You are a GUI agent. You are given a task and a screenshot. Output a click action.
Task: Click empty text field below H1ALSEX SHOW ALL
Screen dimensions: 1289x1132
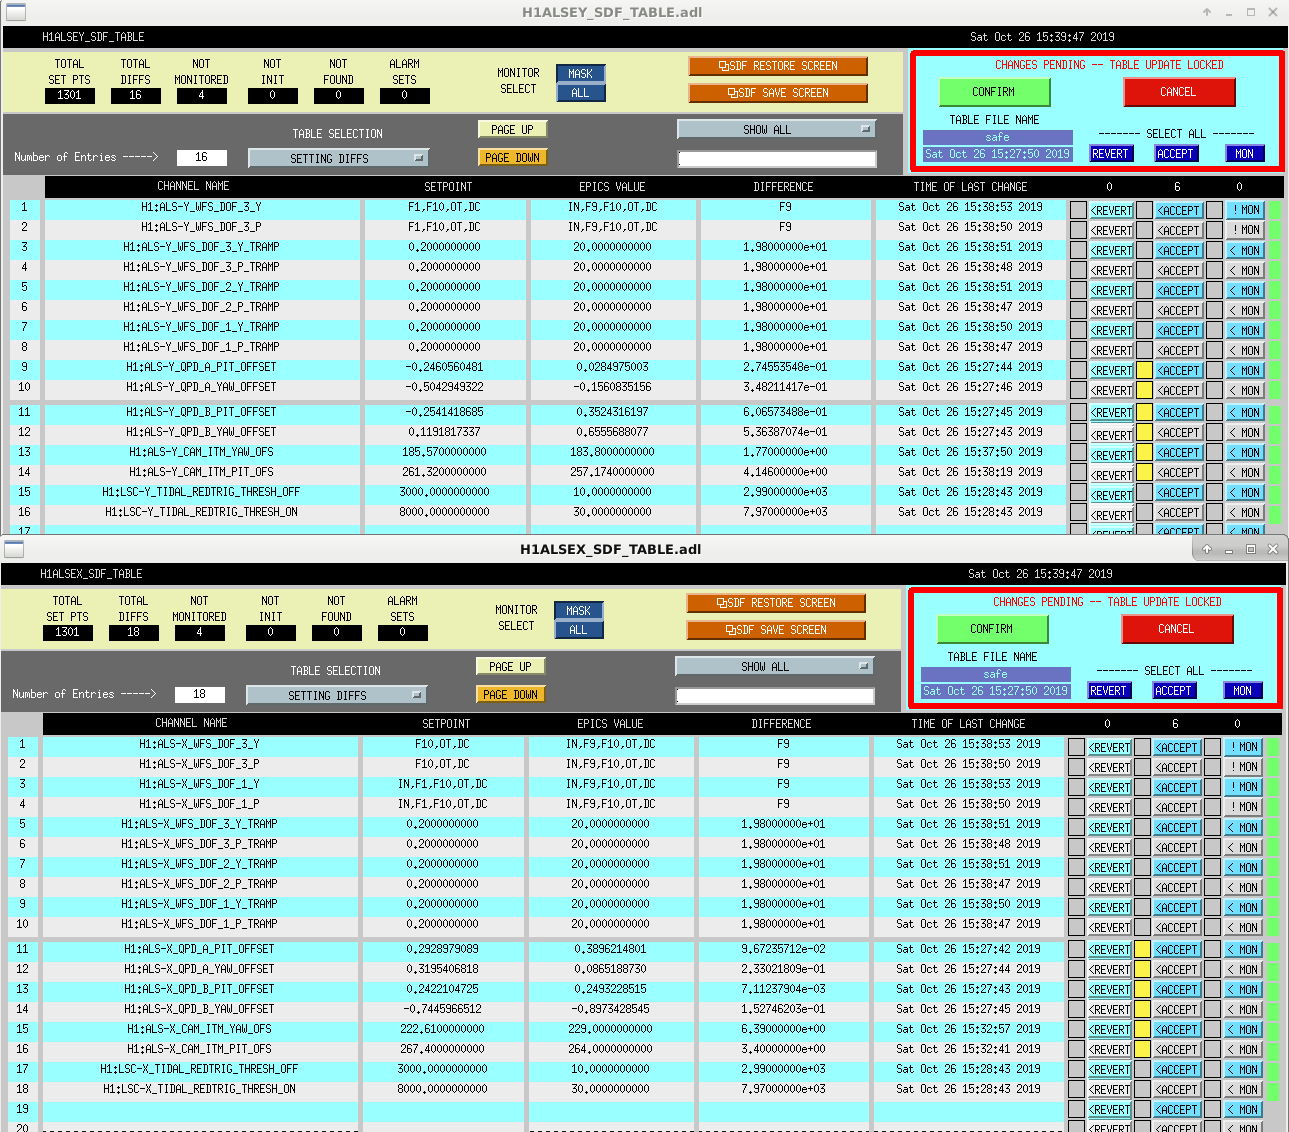(775, 696)
